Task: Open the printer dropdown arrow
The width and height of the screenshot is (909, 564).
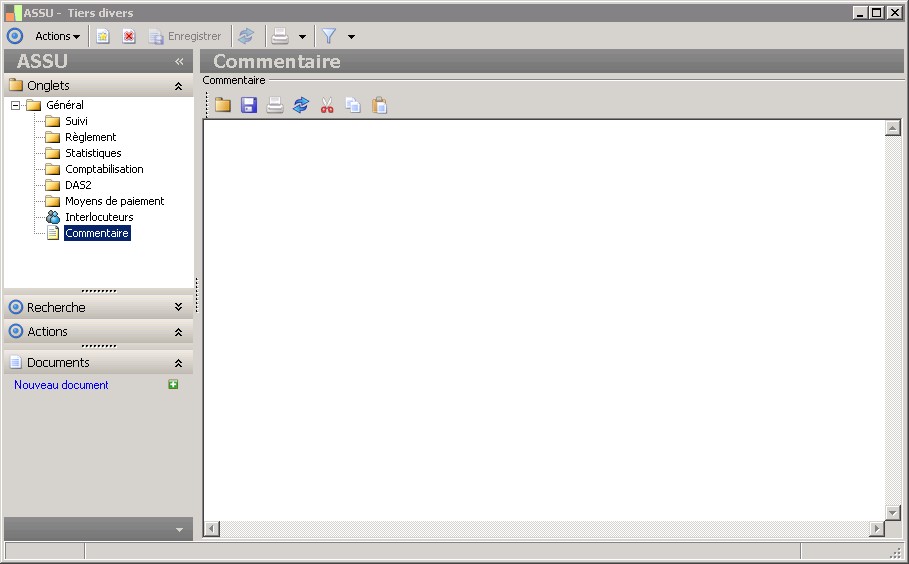Action: tap(302, 37)
